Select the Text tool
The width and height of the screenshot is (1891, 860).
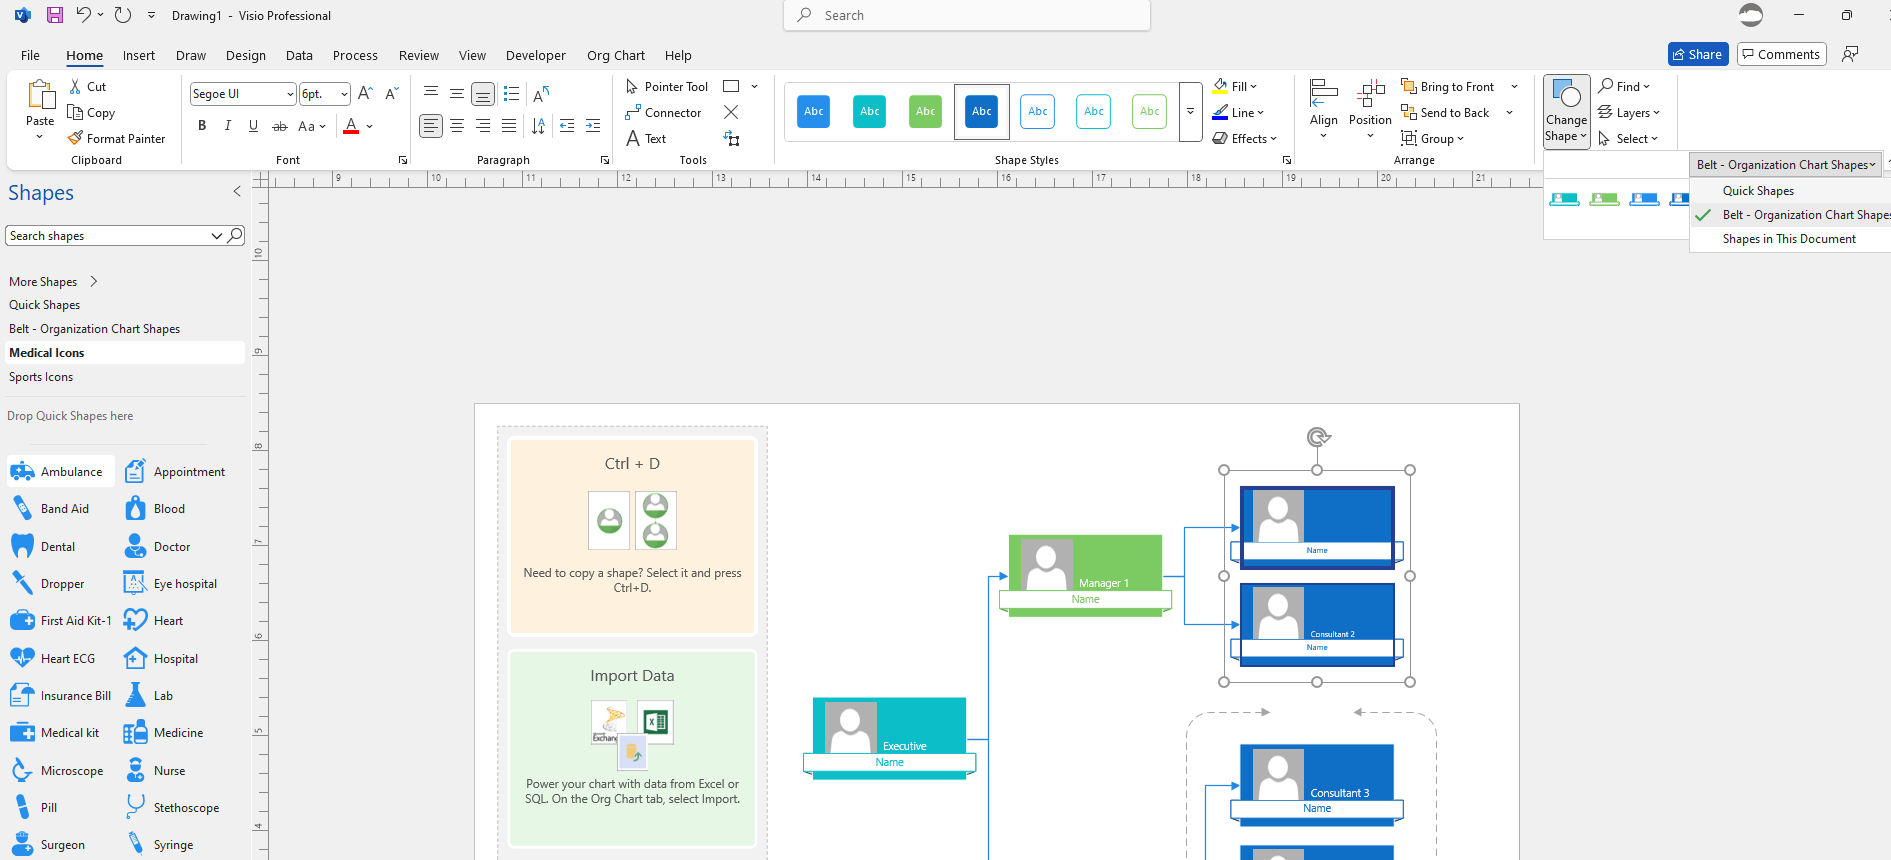point(646,139)
